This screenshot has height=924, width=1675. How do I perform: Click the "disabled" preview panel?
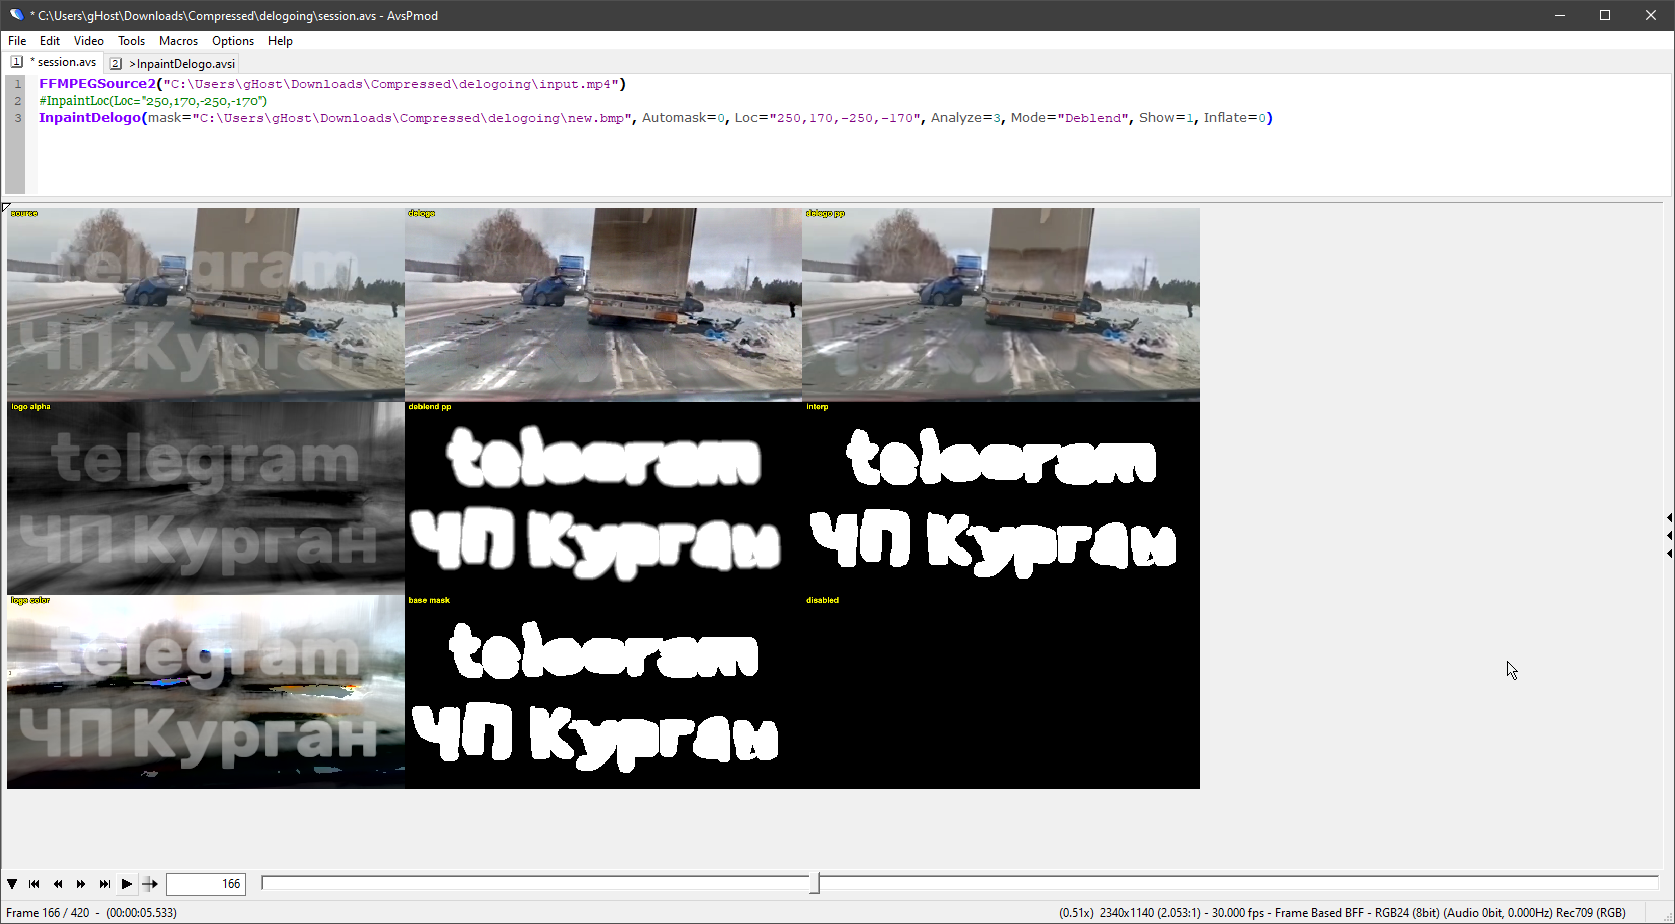click(x=1001, y=692)
